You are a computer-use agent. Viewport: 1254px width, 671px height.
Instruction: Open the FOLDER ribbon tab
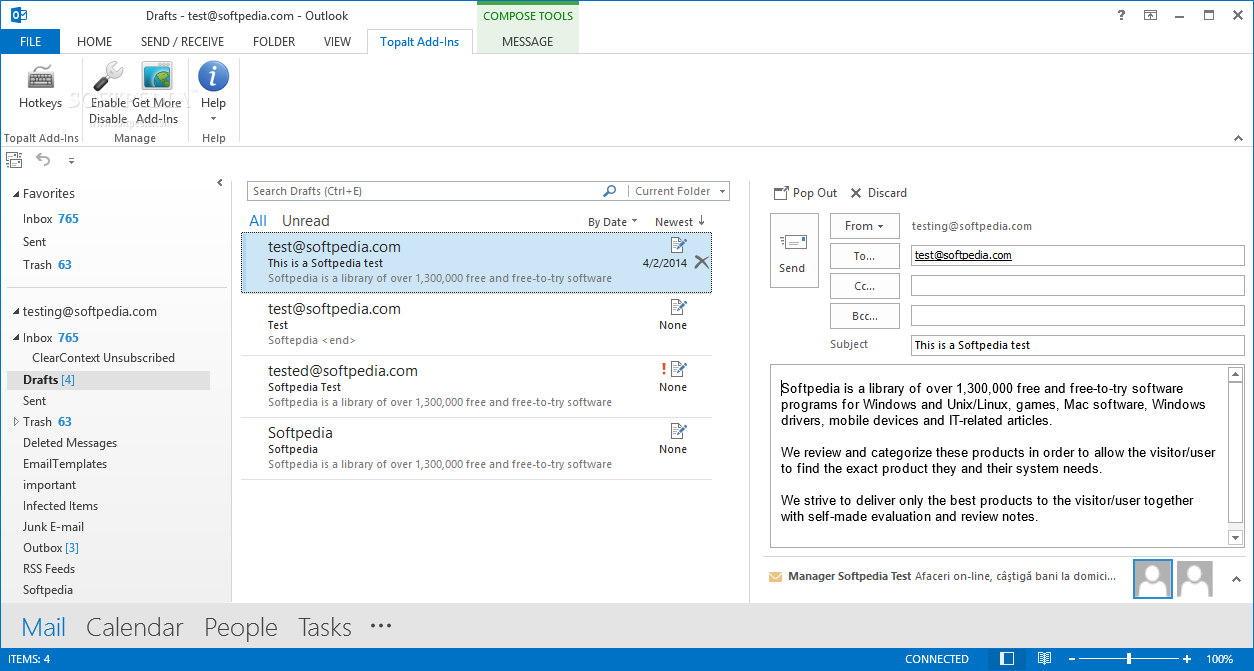pyautogui.click(x=274, y=41)
